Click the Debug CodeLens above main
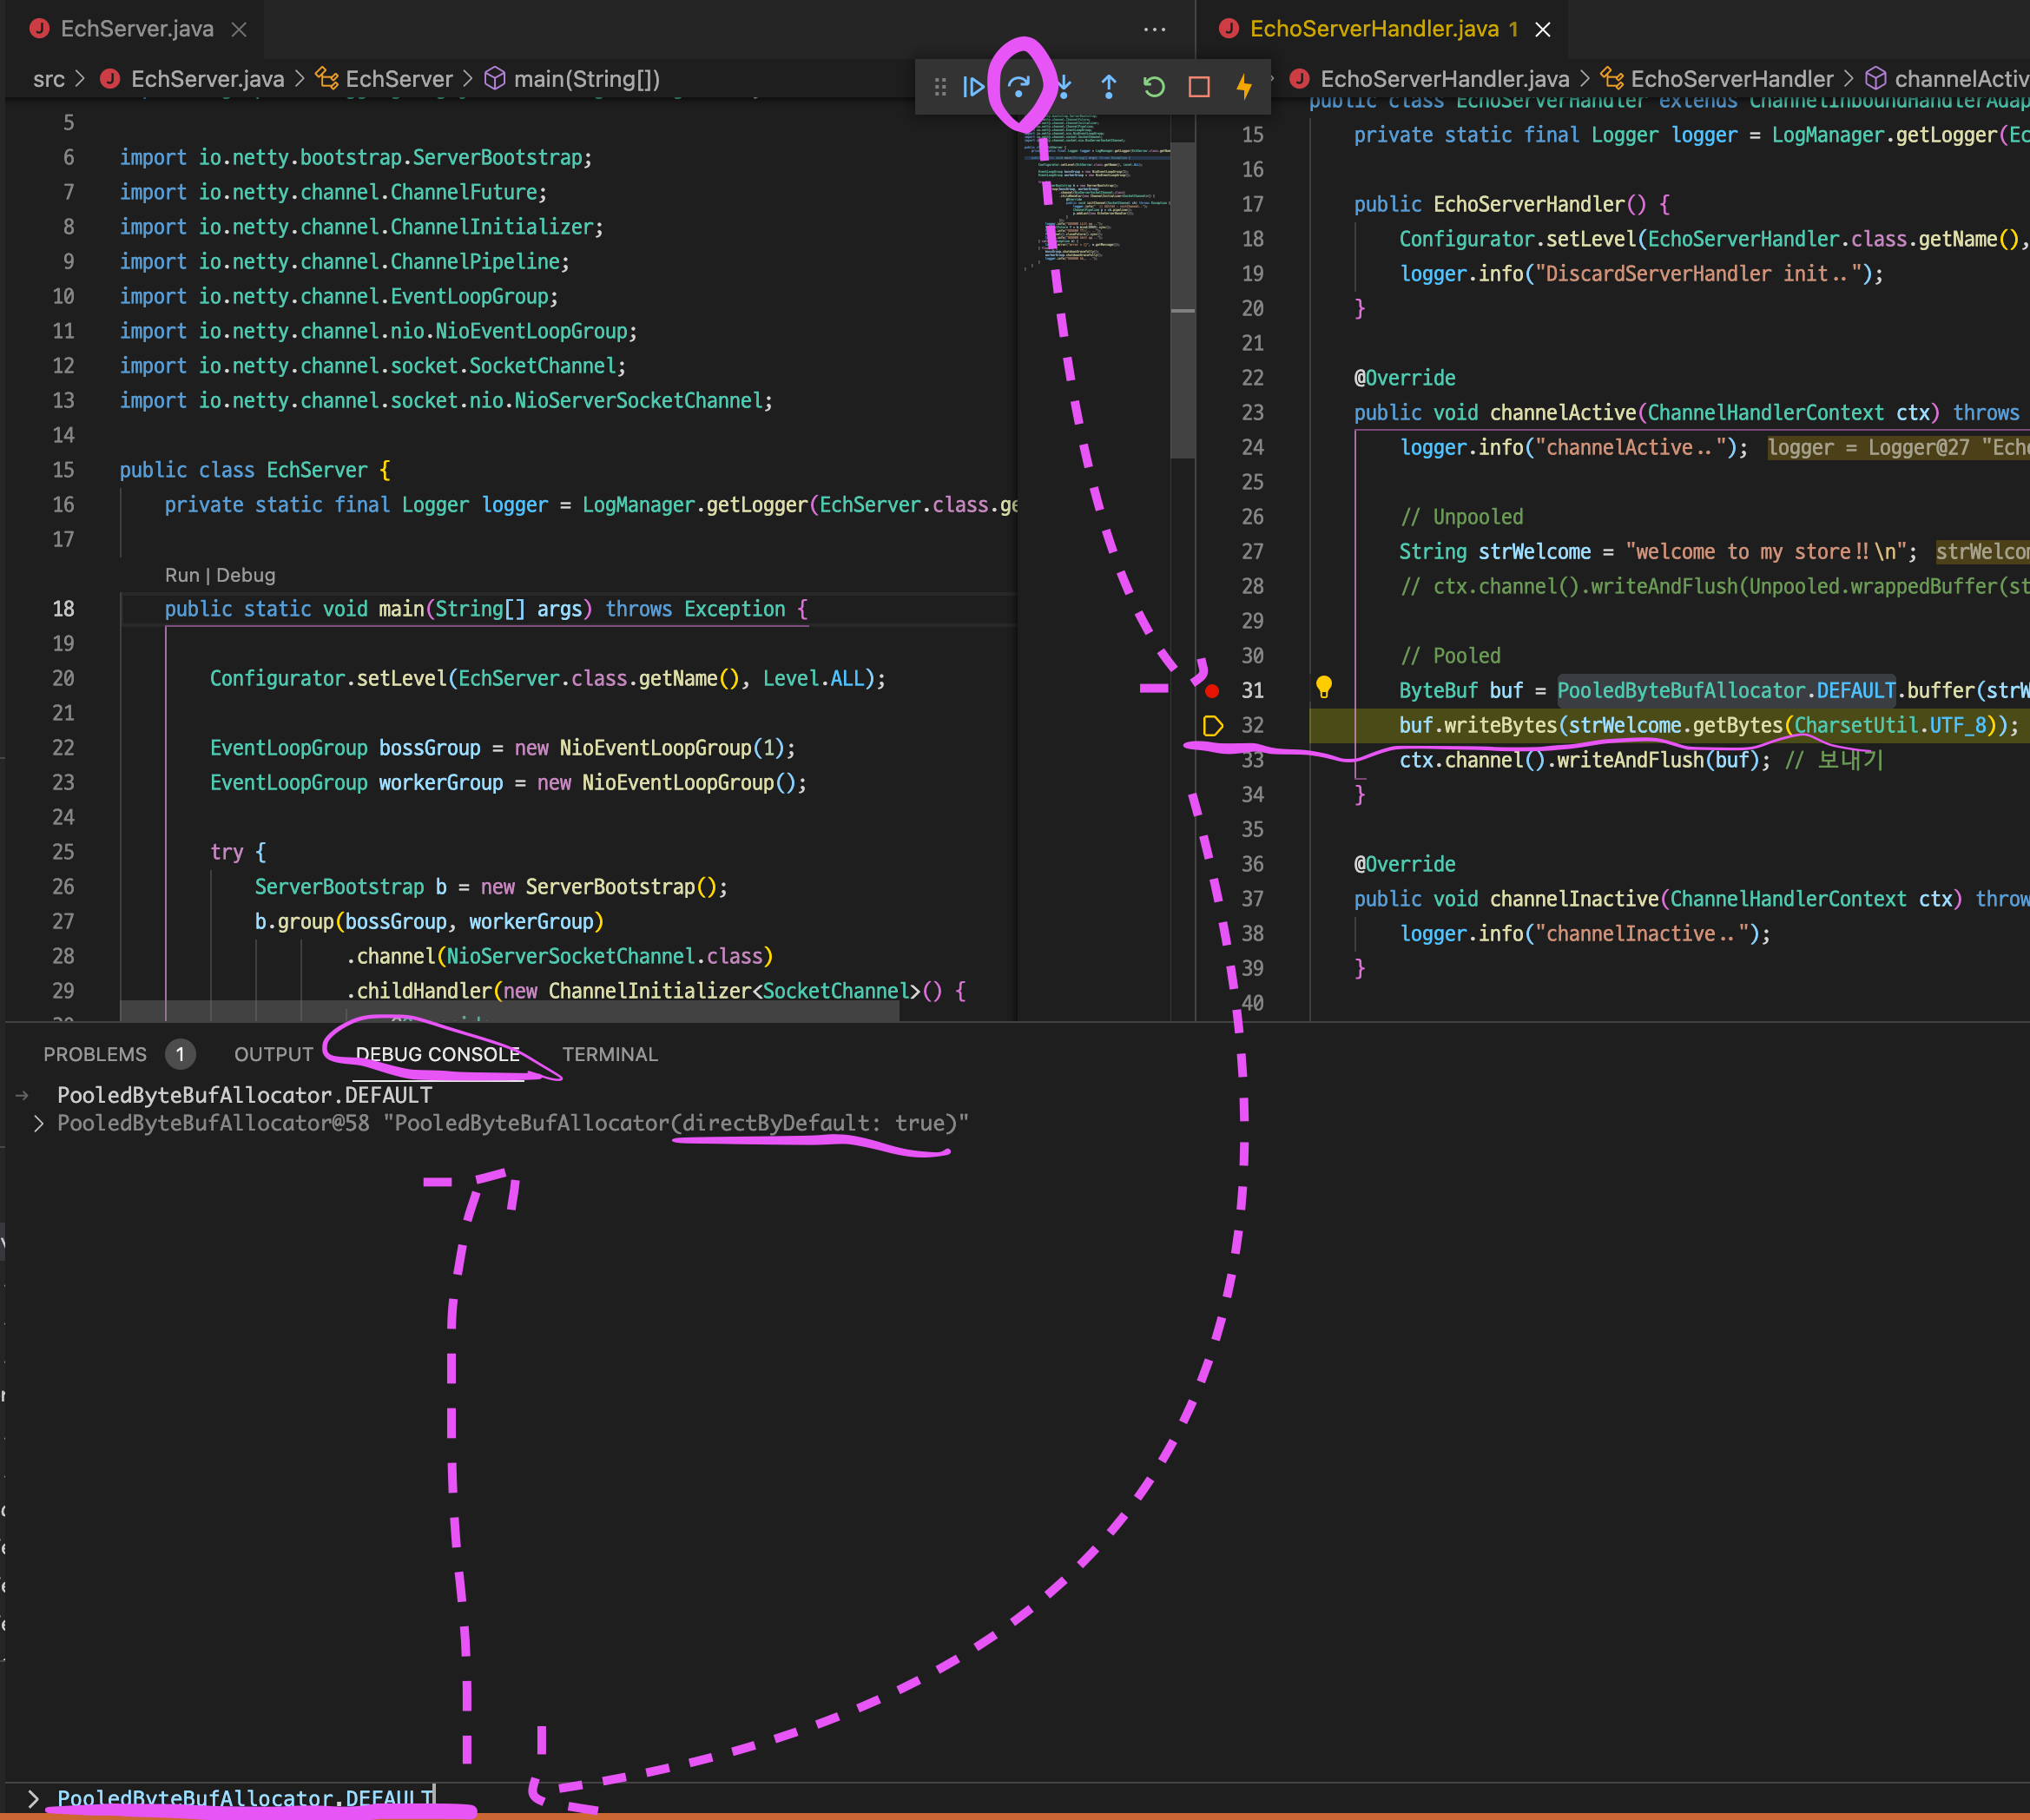The image size is (2030, 1820). (x=245, y=575)
